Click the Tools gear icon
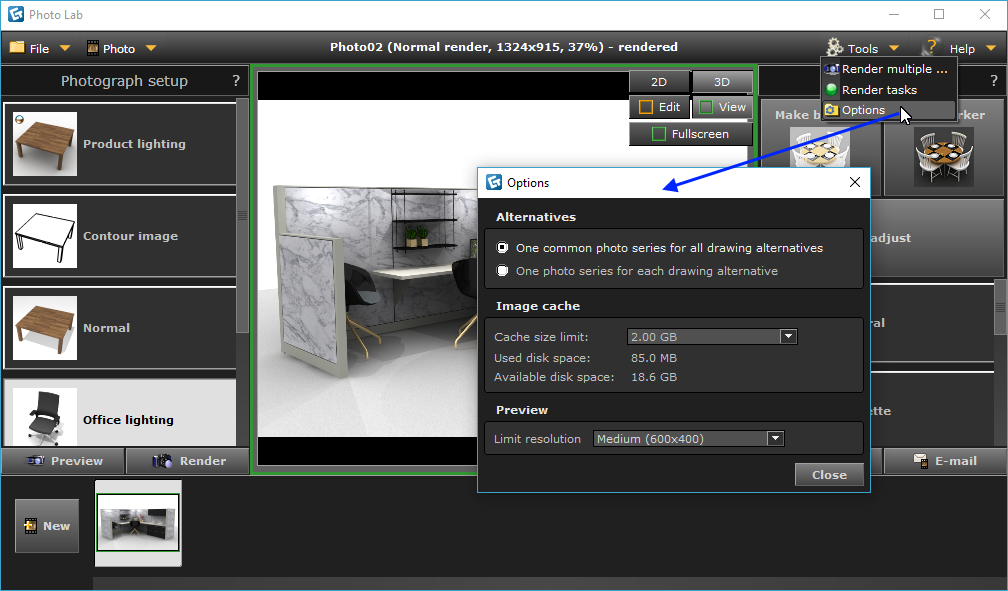1008x591 pixels. (x=834, y=47)
